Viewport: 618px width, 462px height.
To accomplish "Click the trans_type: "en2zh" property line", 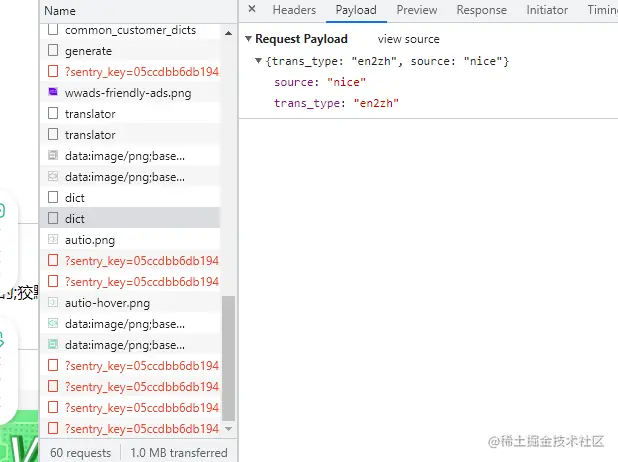I will pos(337,103).
